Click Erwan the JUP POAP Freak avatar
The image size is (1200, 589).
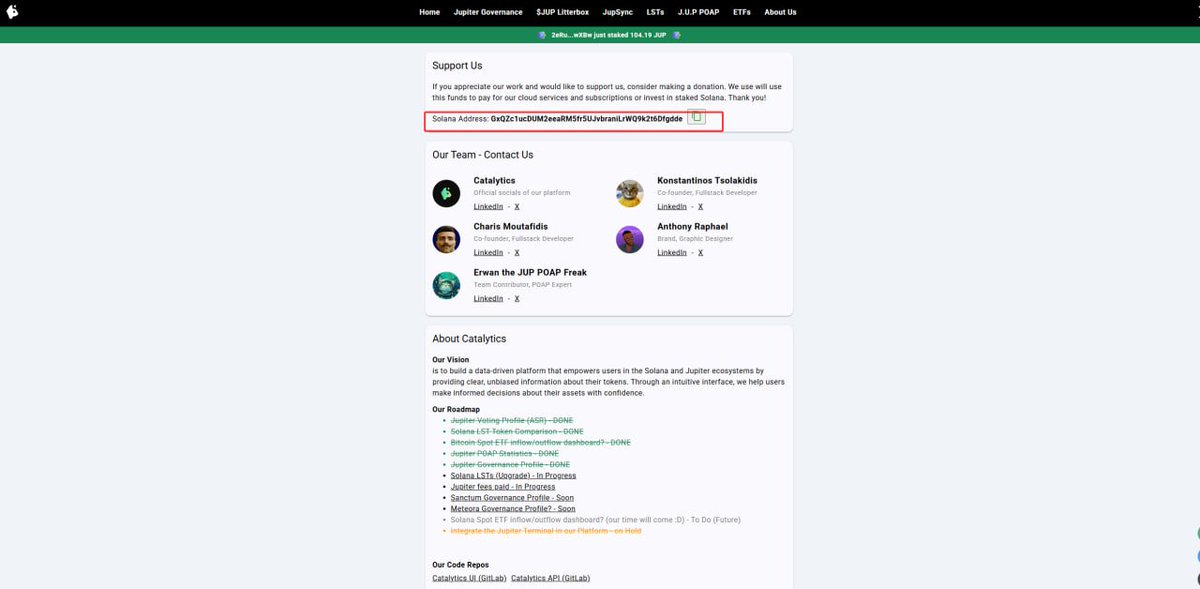pos(446,285)
